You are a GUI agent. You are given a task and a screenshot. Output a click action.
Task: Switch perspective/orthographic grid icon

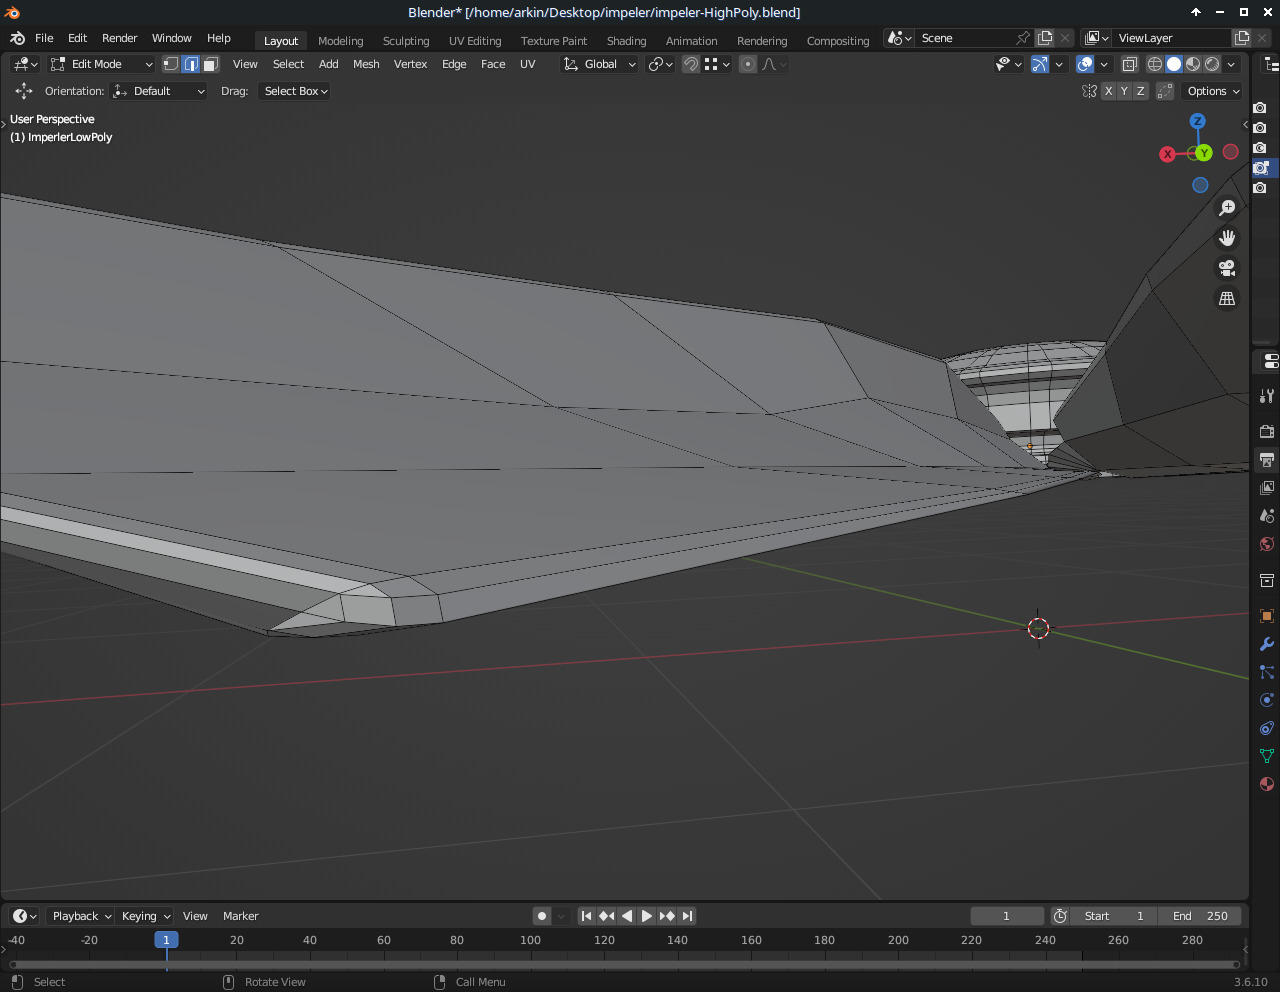tap(1227, 298)
